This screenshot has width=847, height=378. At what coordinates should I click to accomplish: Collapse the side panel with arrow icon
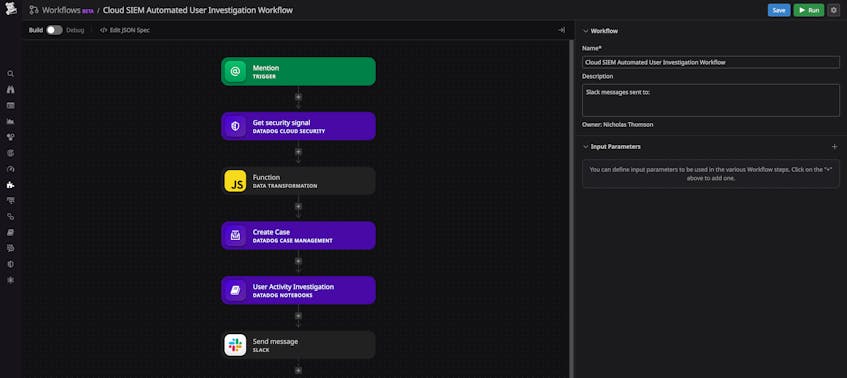[x=561, y=30]
